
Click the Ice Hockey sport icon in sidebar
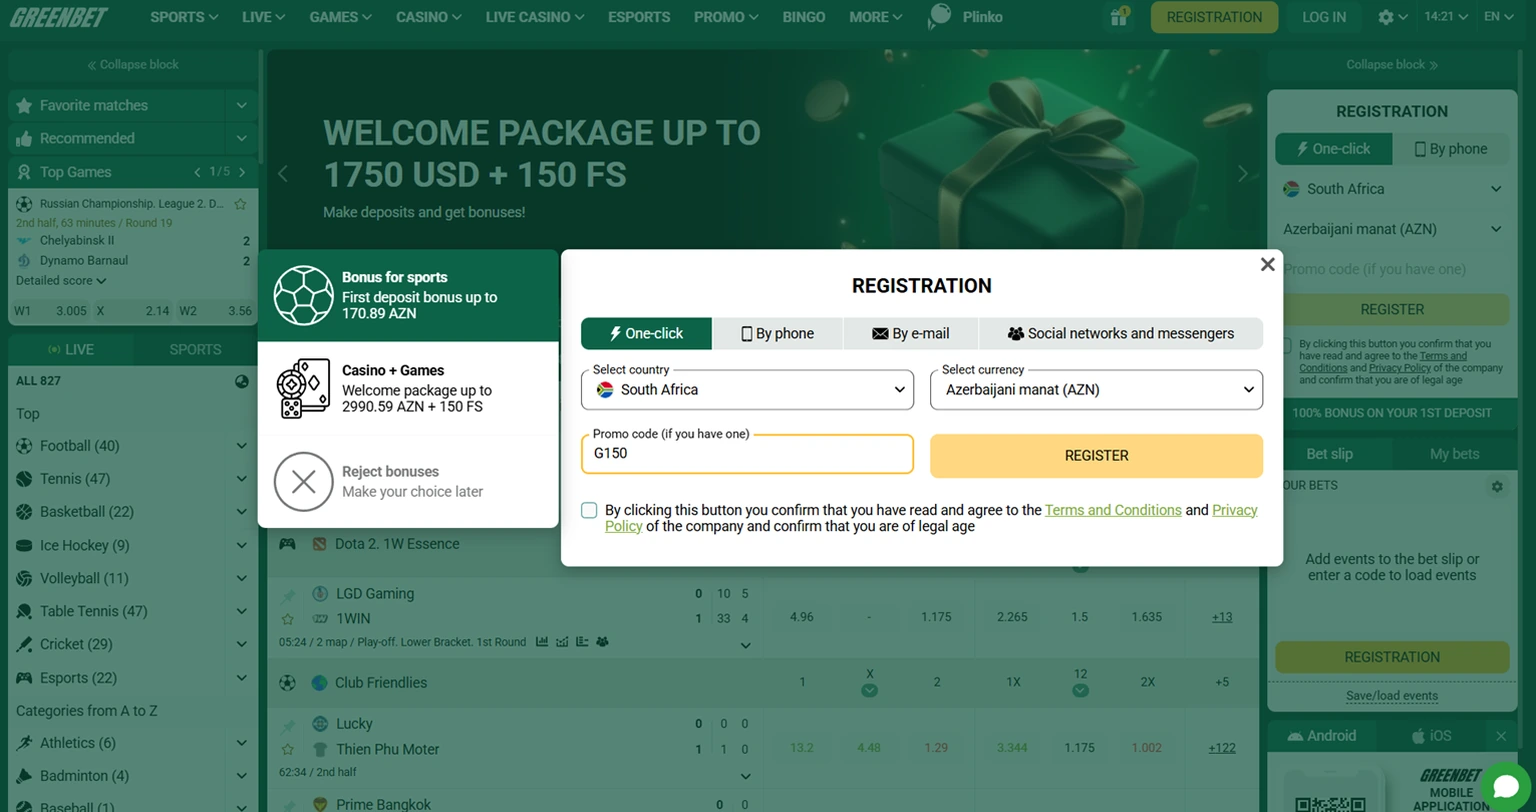tap(24, 545)
